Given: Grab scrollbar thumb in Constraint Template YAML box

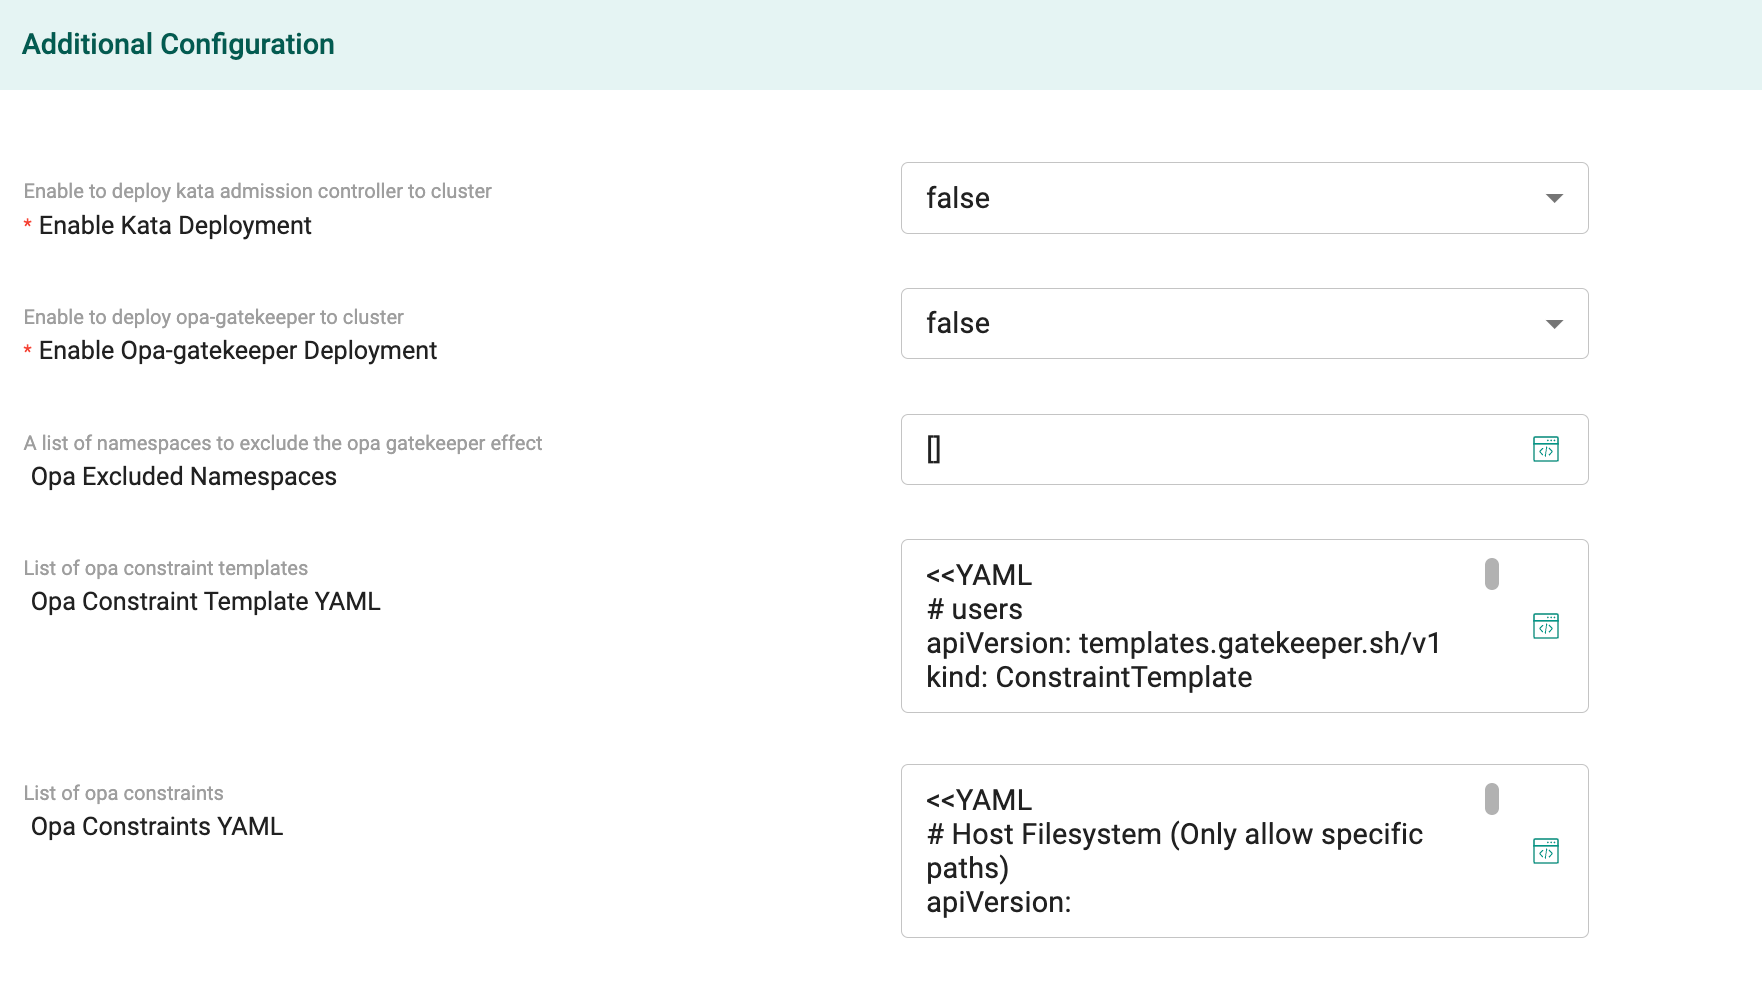Looking at the screenshot, I should tap(1491, 574).
